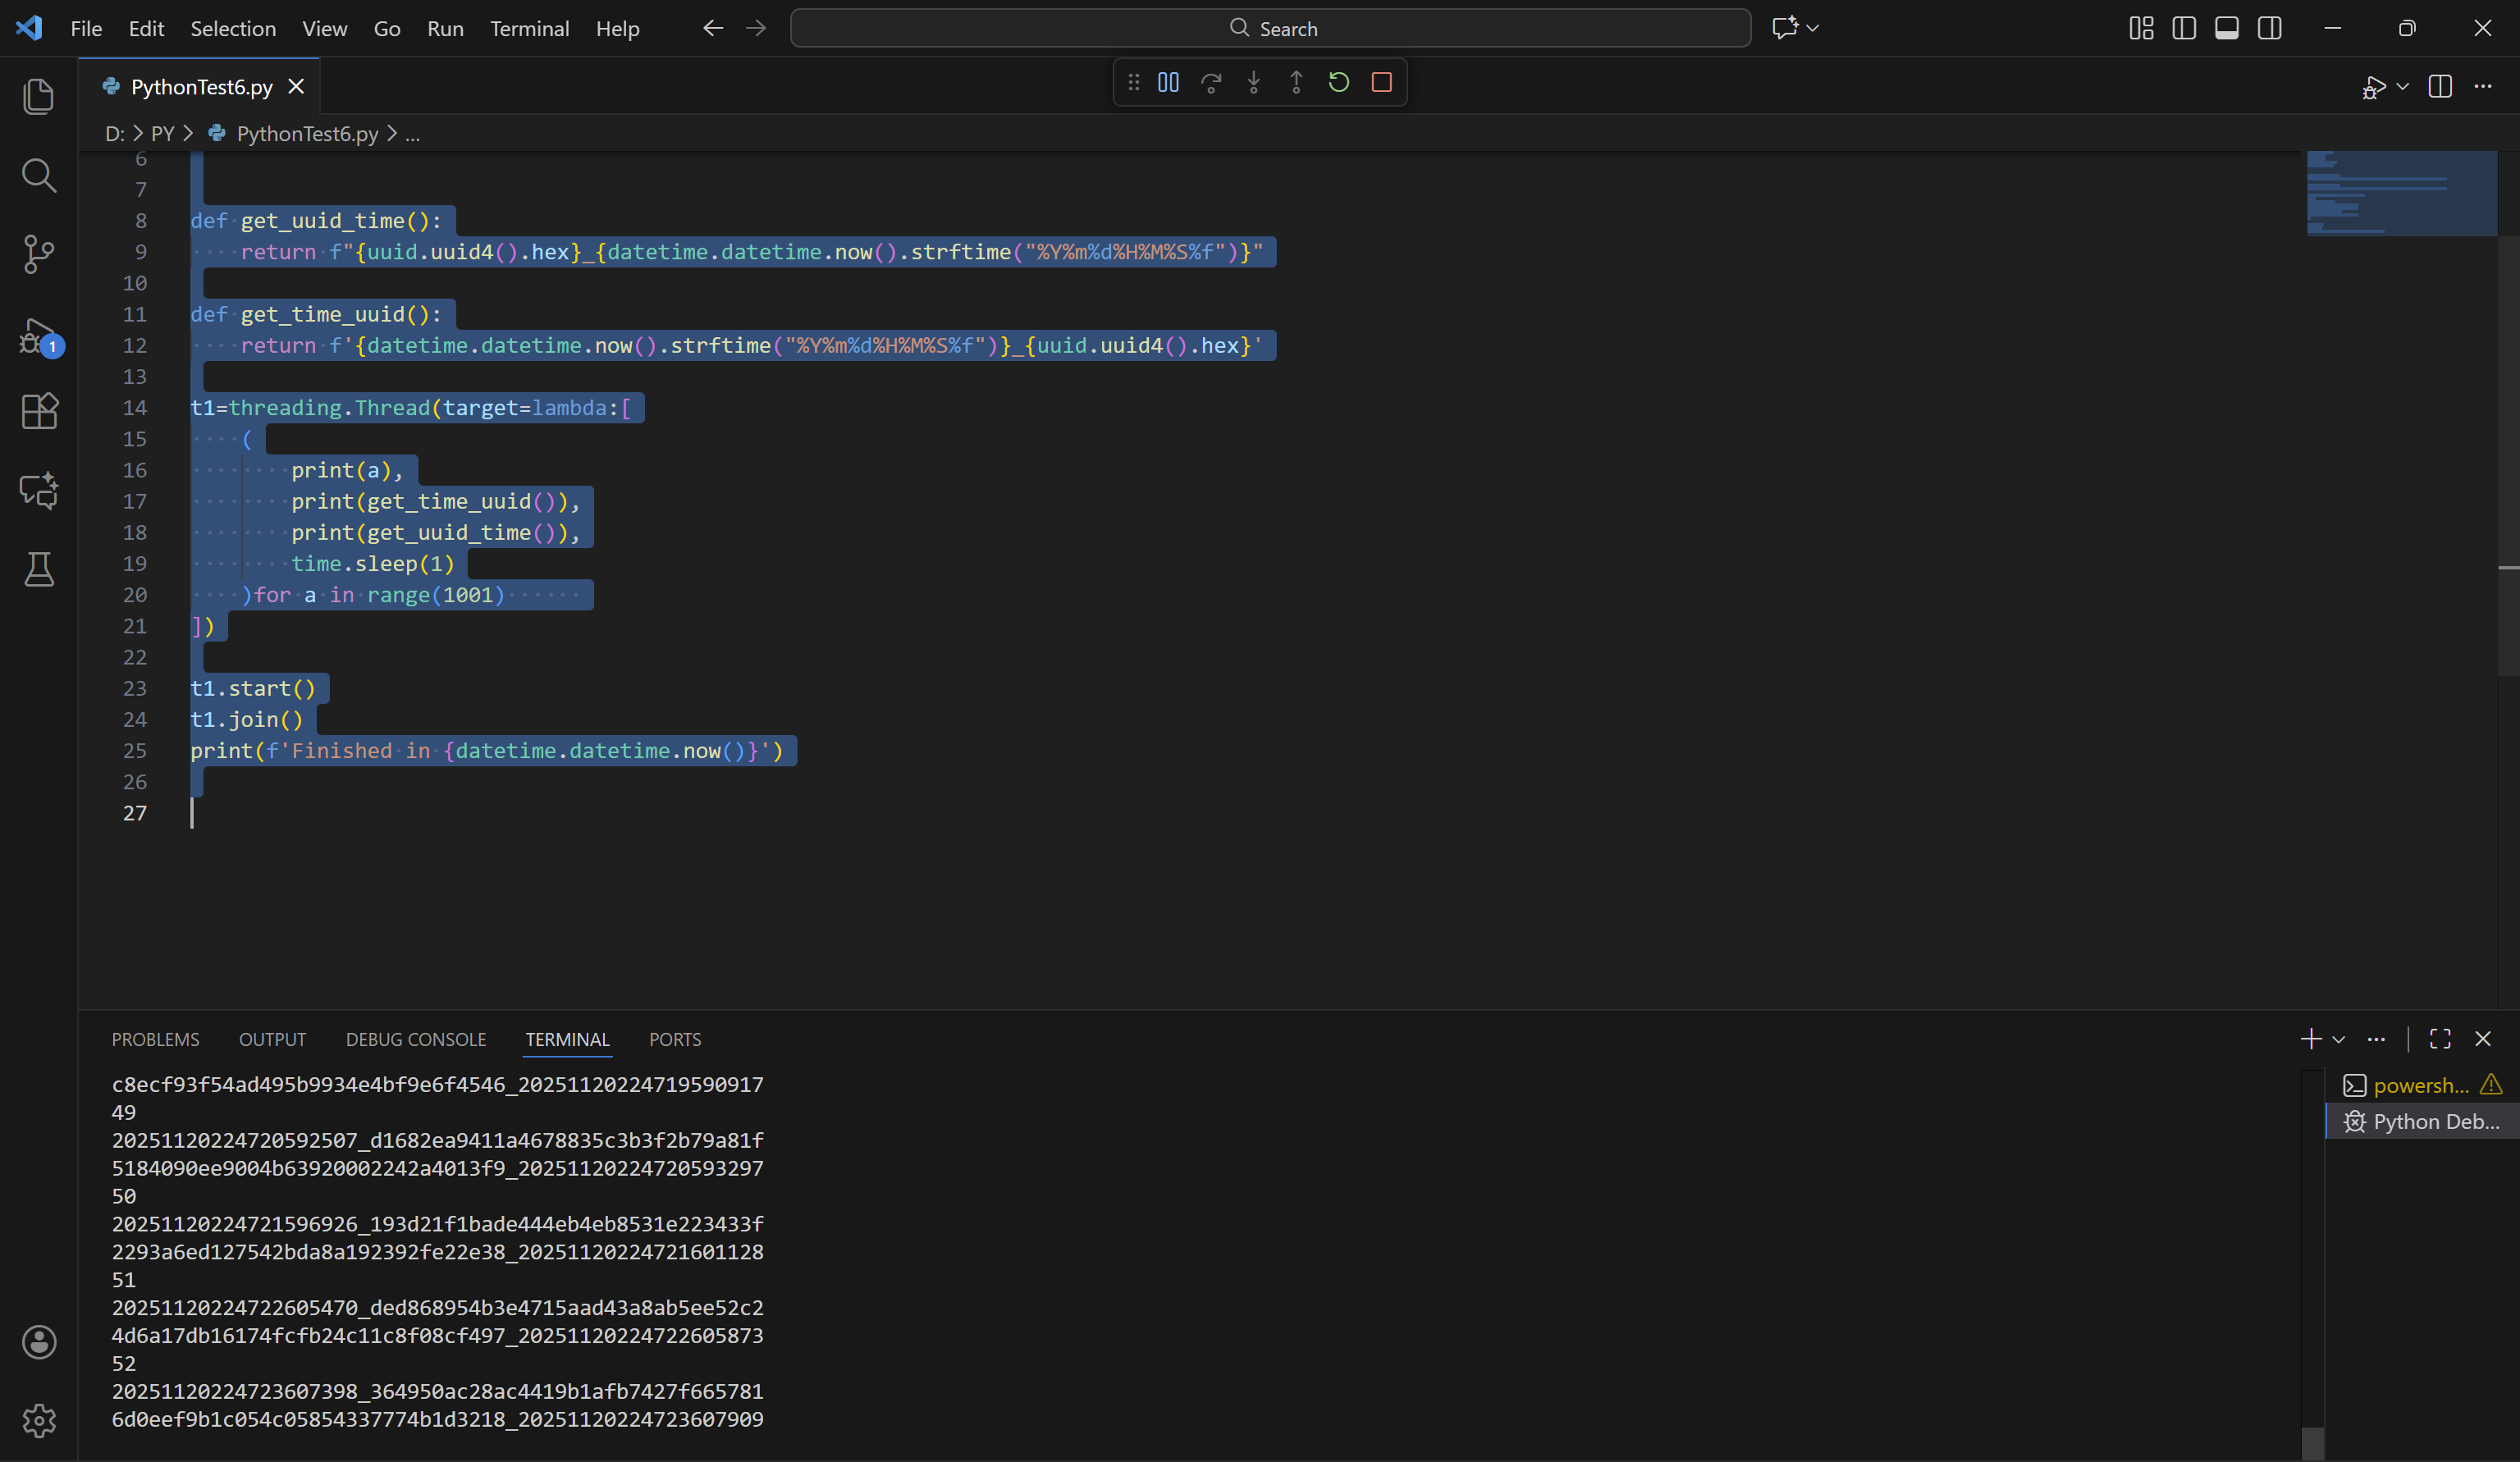This screenshot has width=2520, height=1462.
Task: Switch to the DEBUG CONSOLE tab
Action: click(416, 1040)
